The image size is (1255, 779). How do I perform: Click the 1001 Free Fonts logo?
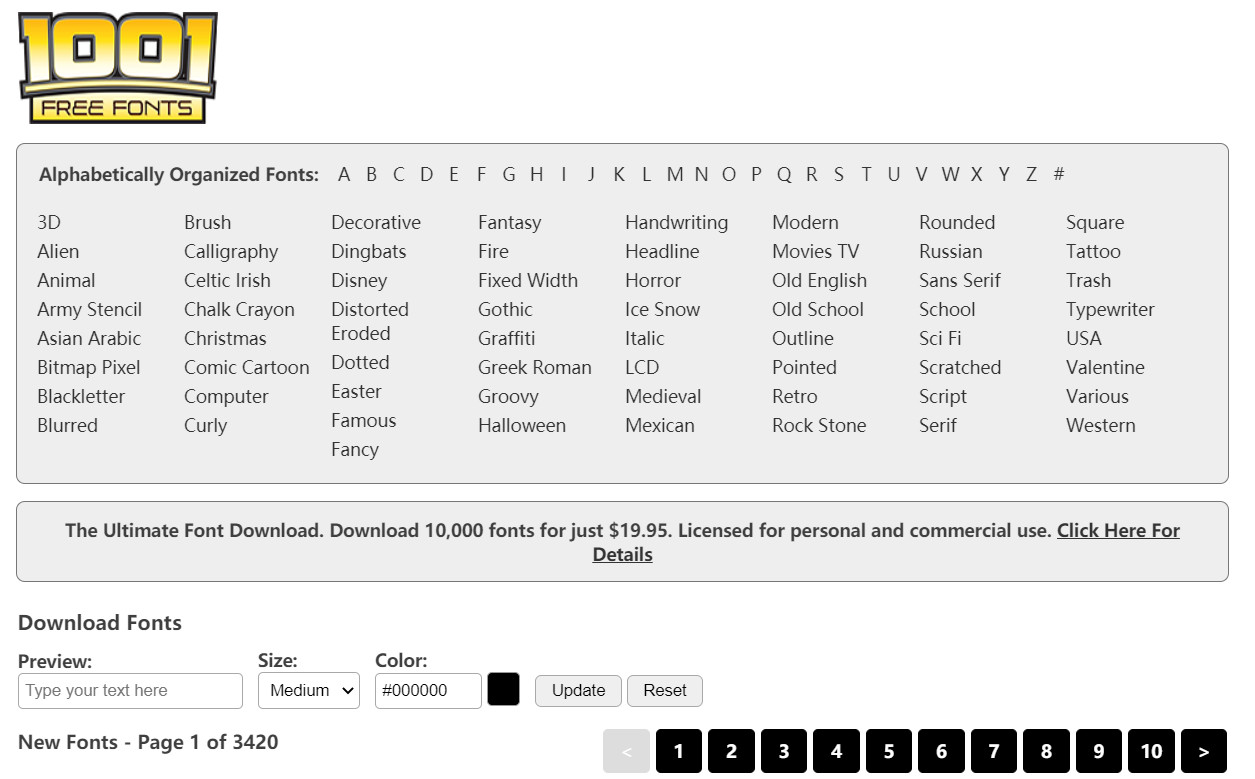tap(118, 68)
